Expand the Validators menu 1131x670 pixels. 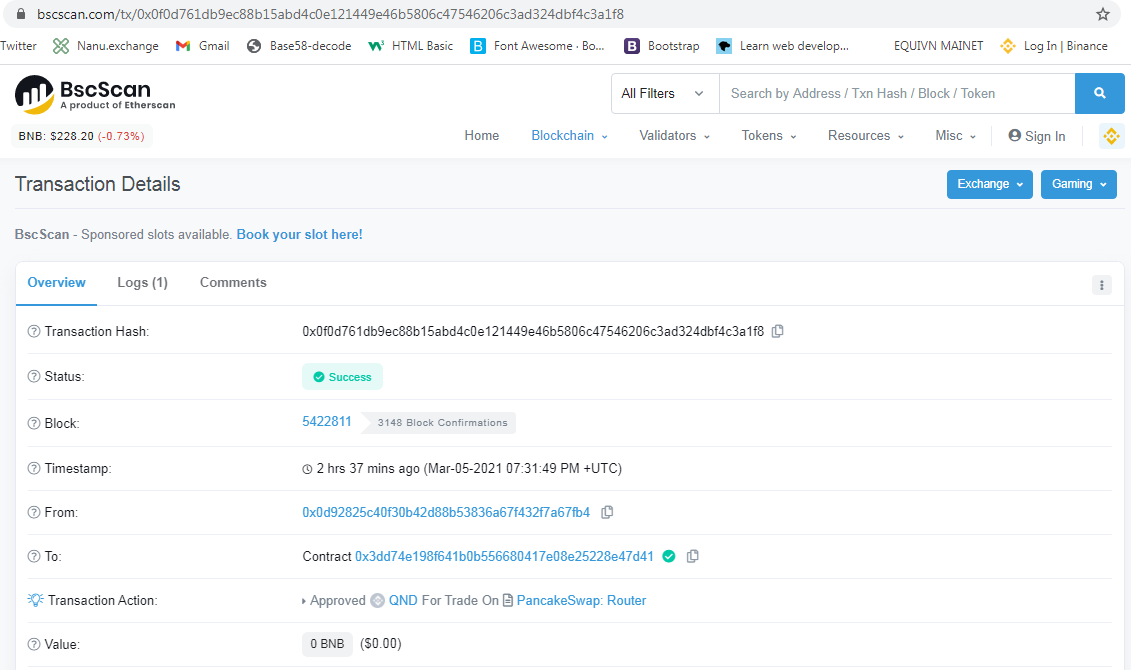pos(674,136)
